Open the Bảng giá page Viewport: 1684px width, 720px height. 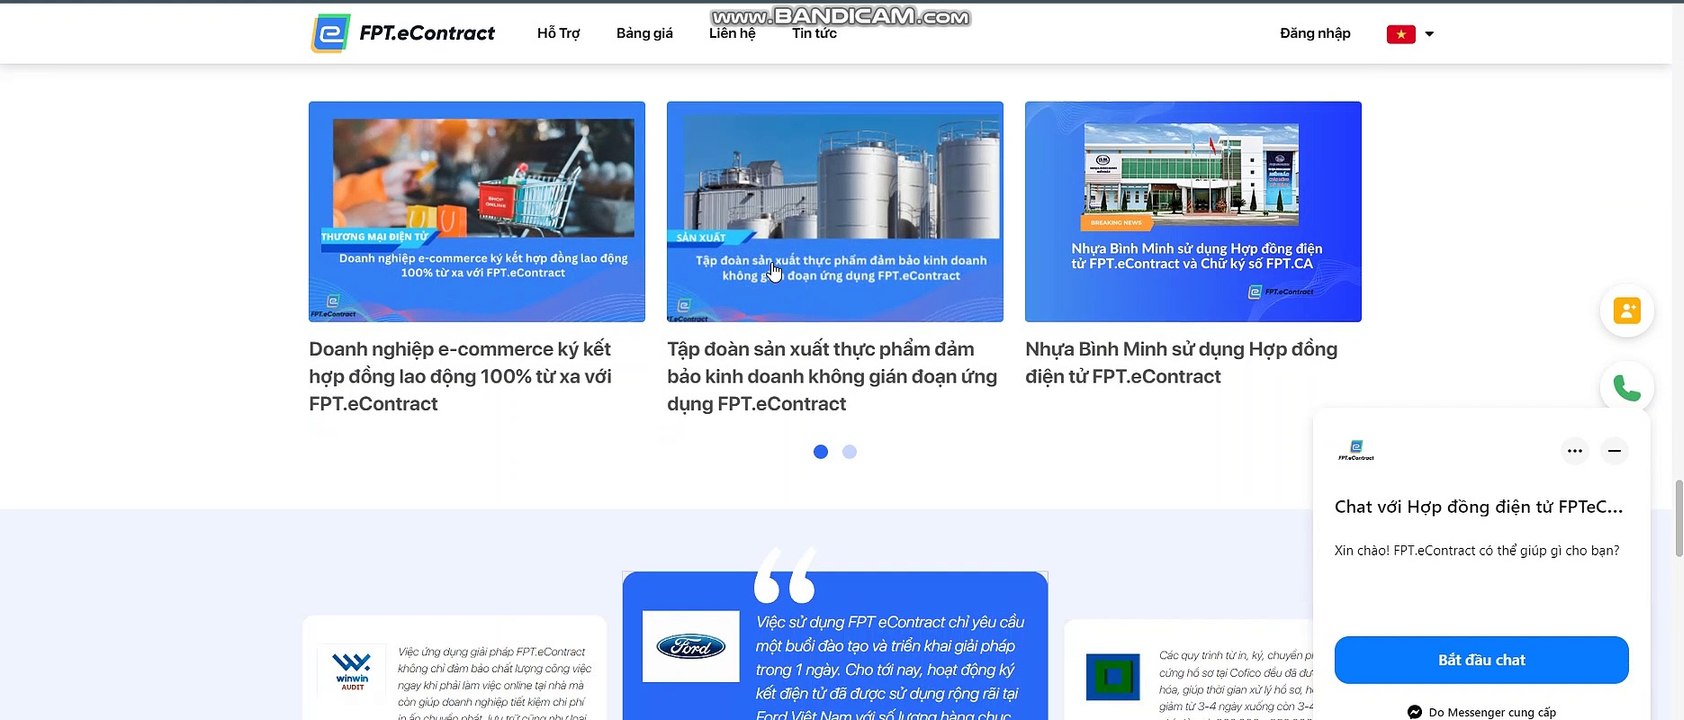pyautogui.click(x=644, y=33)
